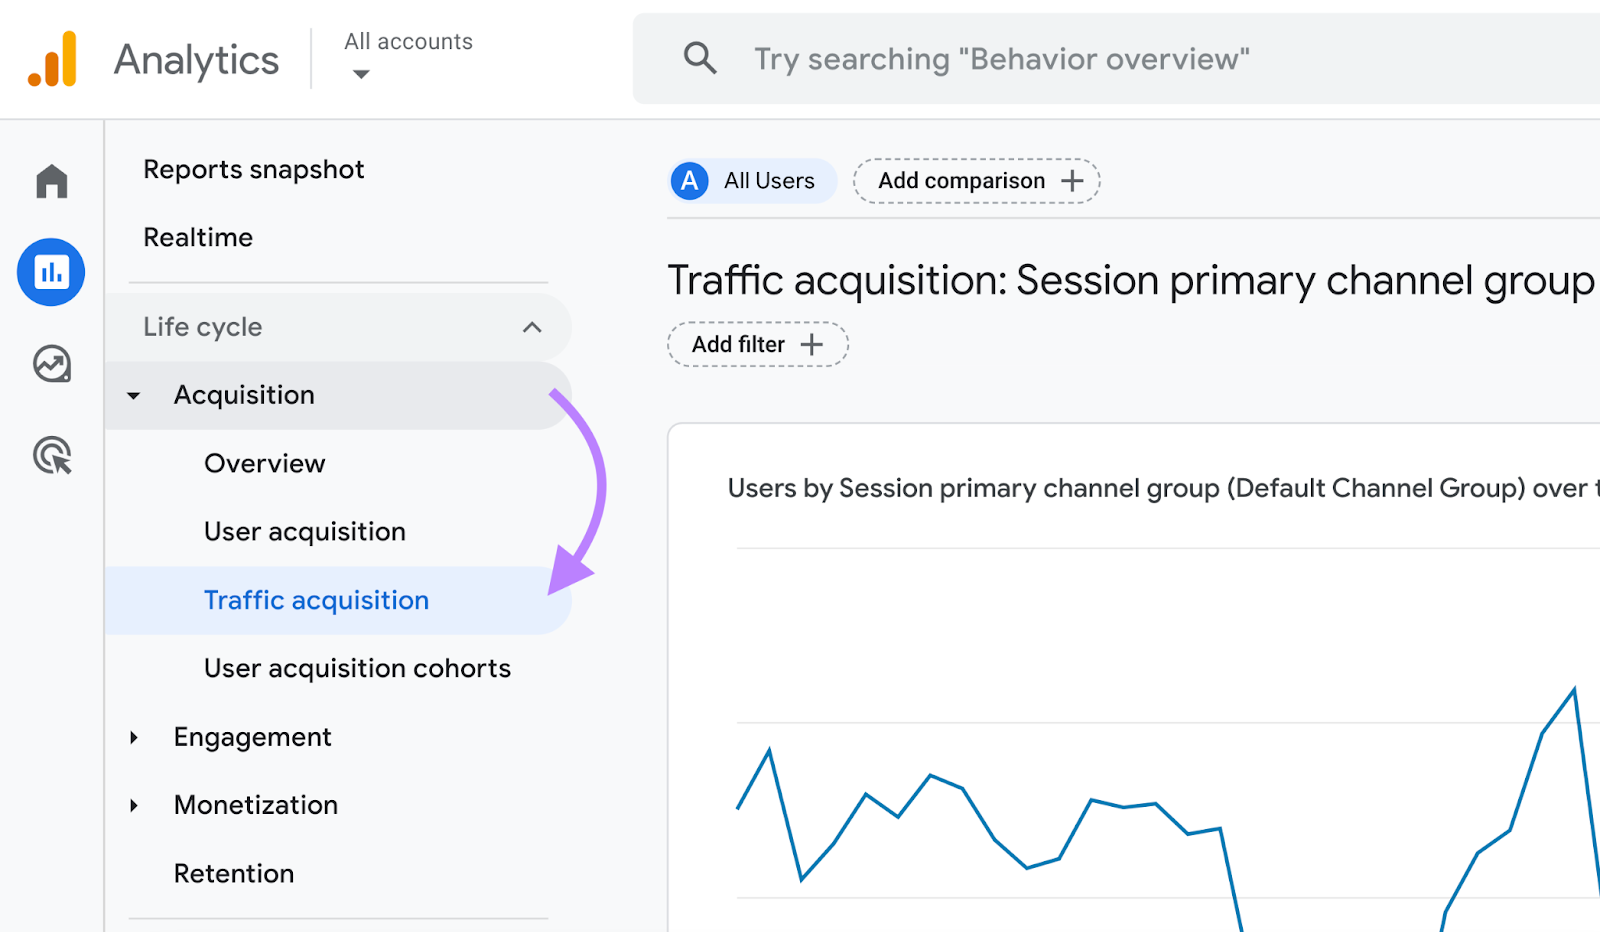Image resolution: width=1600 pixels, height=932 pixels.
Task: Collapse the Life cycle section
Action: pos(532,327)
